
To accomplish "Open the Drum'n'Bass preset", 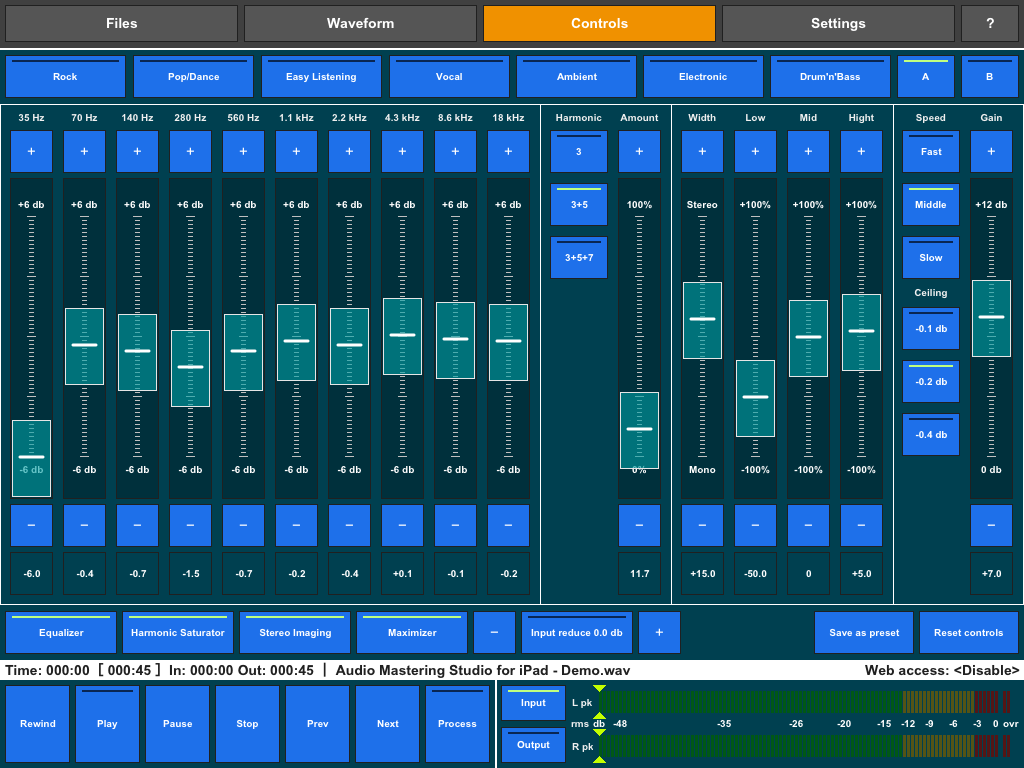I will pyautogui.click(x=831, y=76).
